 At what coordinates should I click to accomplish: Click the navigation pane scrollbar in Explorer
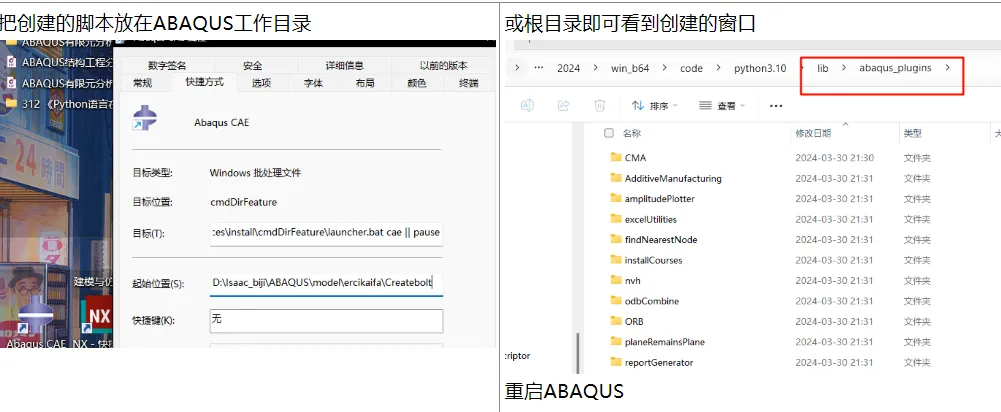(x=580, y=353)
